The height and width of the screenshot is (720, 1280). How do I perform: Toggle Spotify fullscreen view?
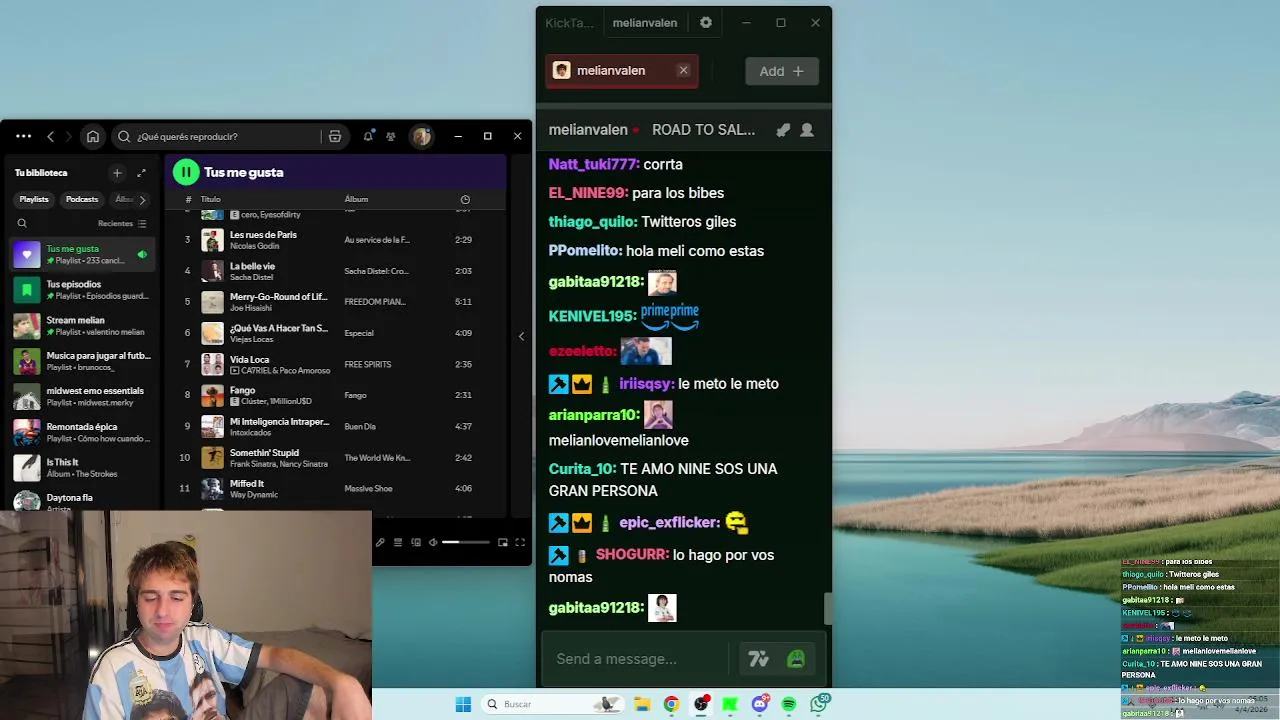click(x=520, y=542)
